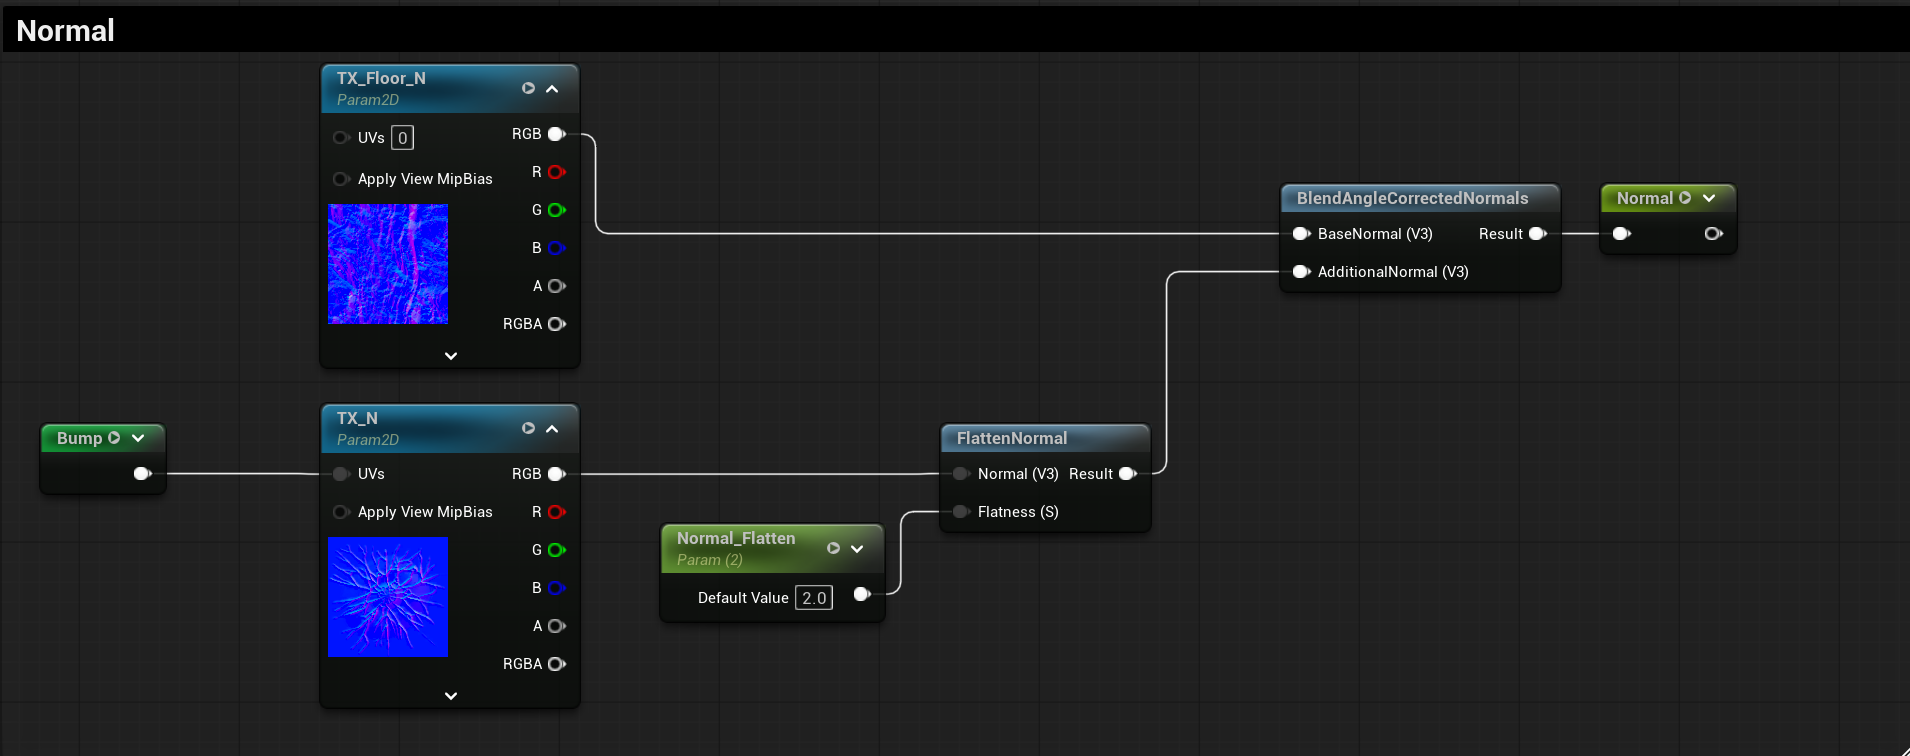This screenshot has width=1910, height=756.
Task: Click the AdditionalNormal (V3) input pin
Action: [1301, 272]
